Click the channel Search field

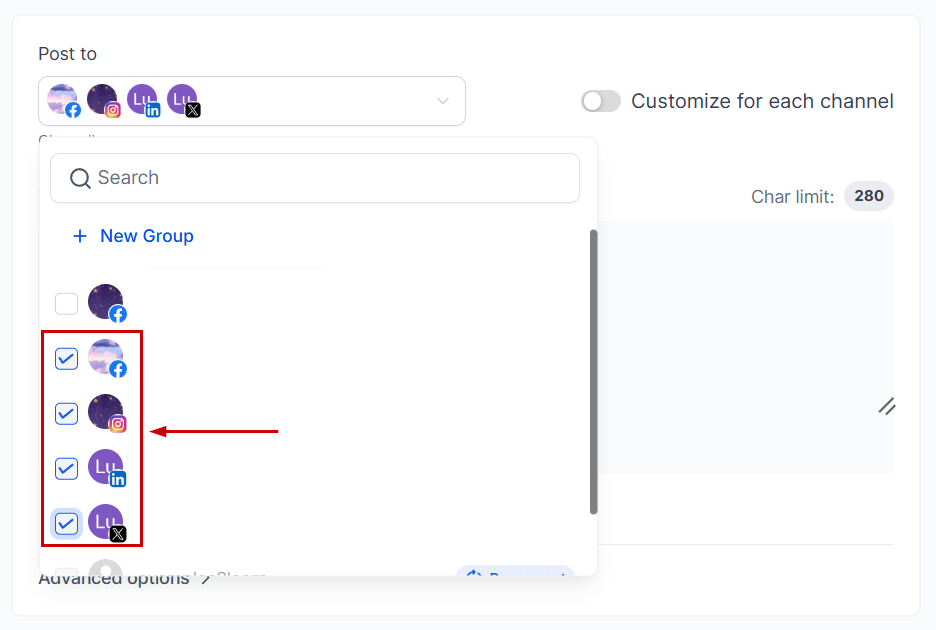click(315, 178)
